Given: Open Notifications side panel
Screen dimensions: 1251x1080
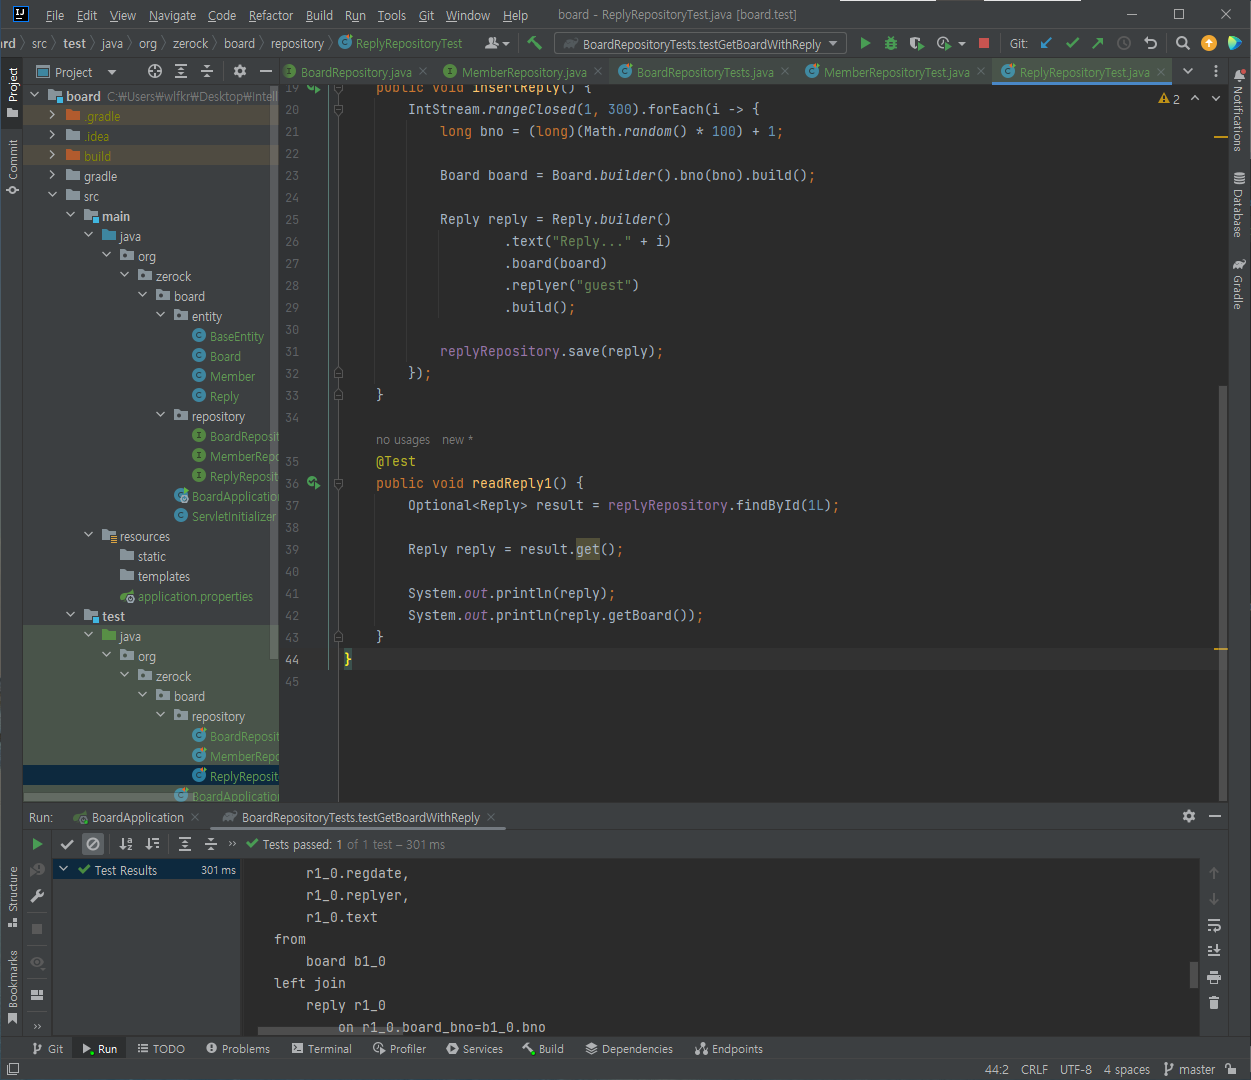Looking at the screenshot, I should click(1239, 110).
